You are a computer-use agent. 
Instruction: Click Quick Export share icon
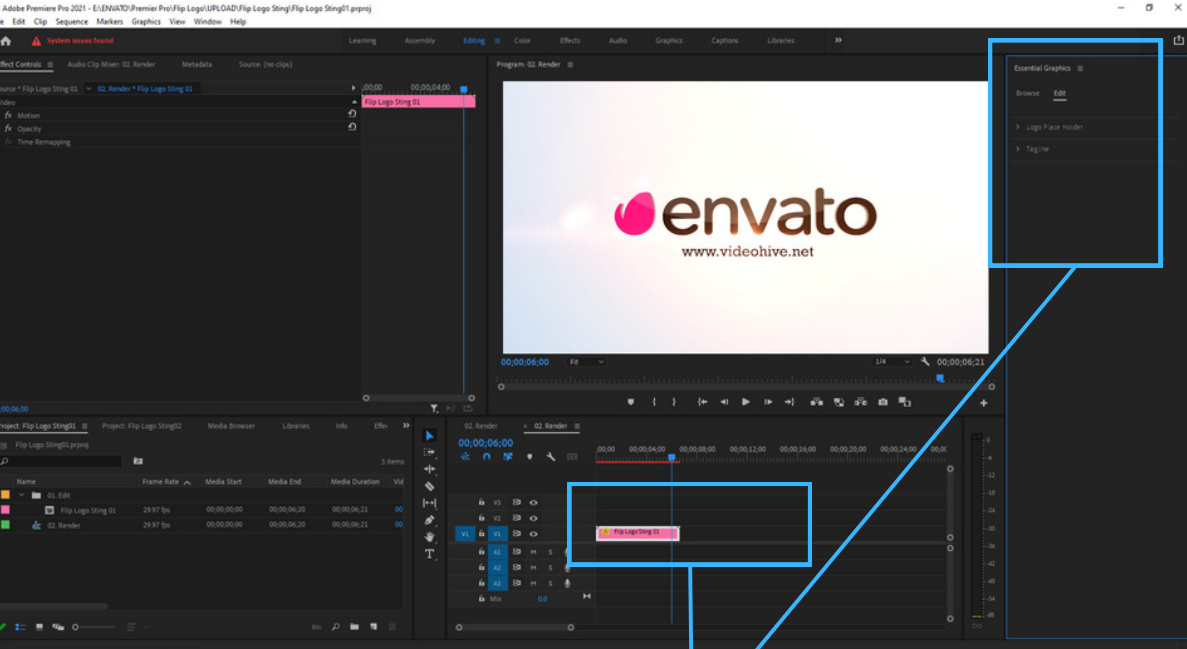coord(1179,40)
